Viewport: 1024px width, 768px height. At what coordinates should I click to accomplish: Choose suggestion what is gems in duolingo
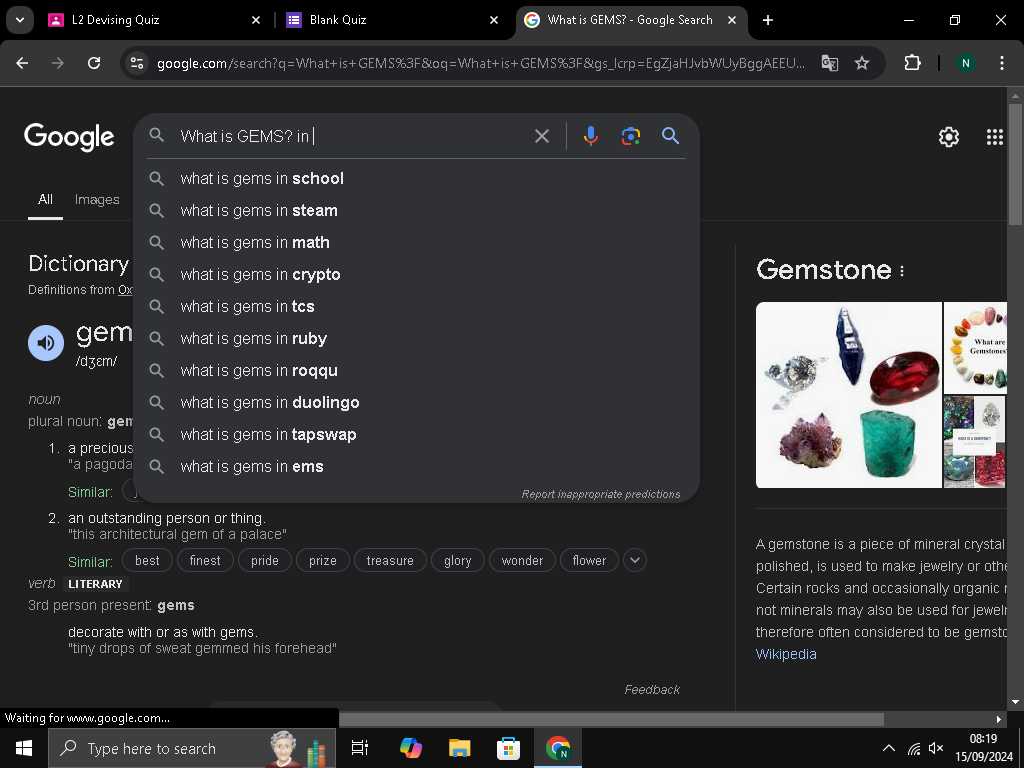[x=416, y=402]
